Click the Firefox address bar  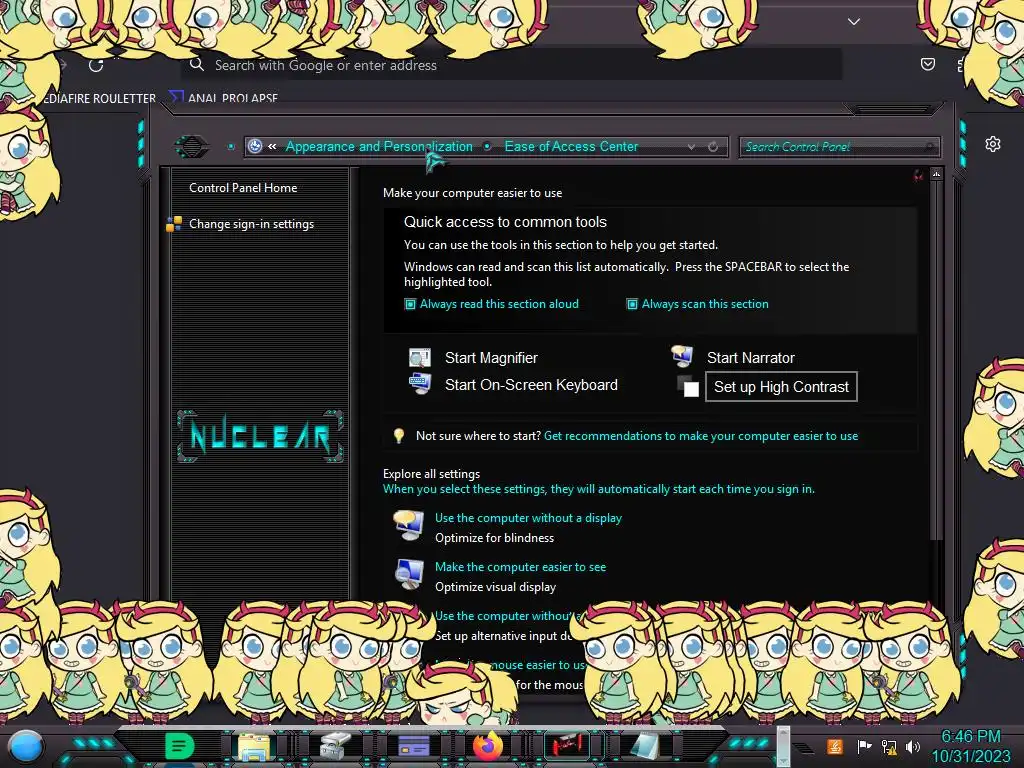tap(512, 65)
